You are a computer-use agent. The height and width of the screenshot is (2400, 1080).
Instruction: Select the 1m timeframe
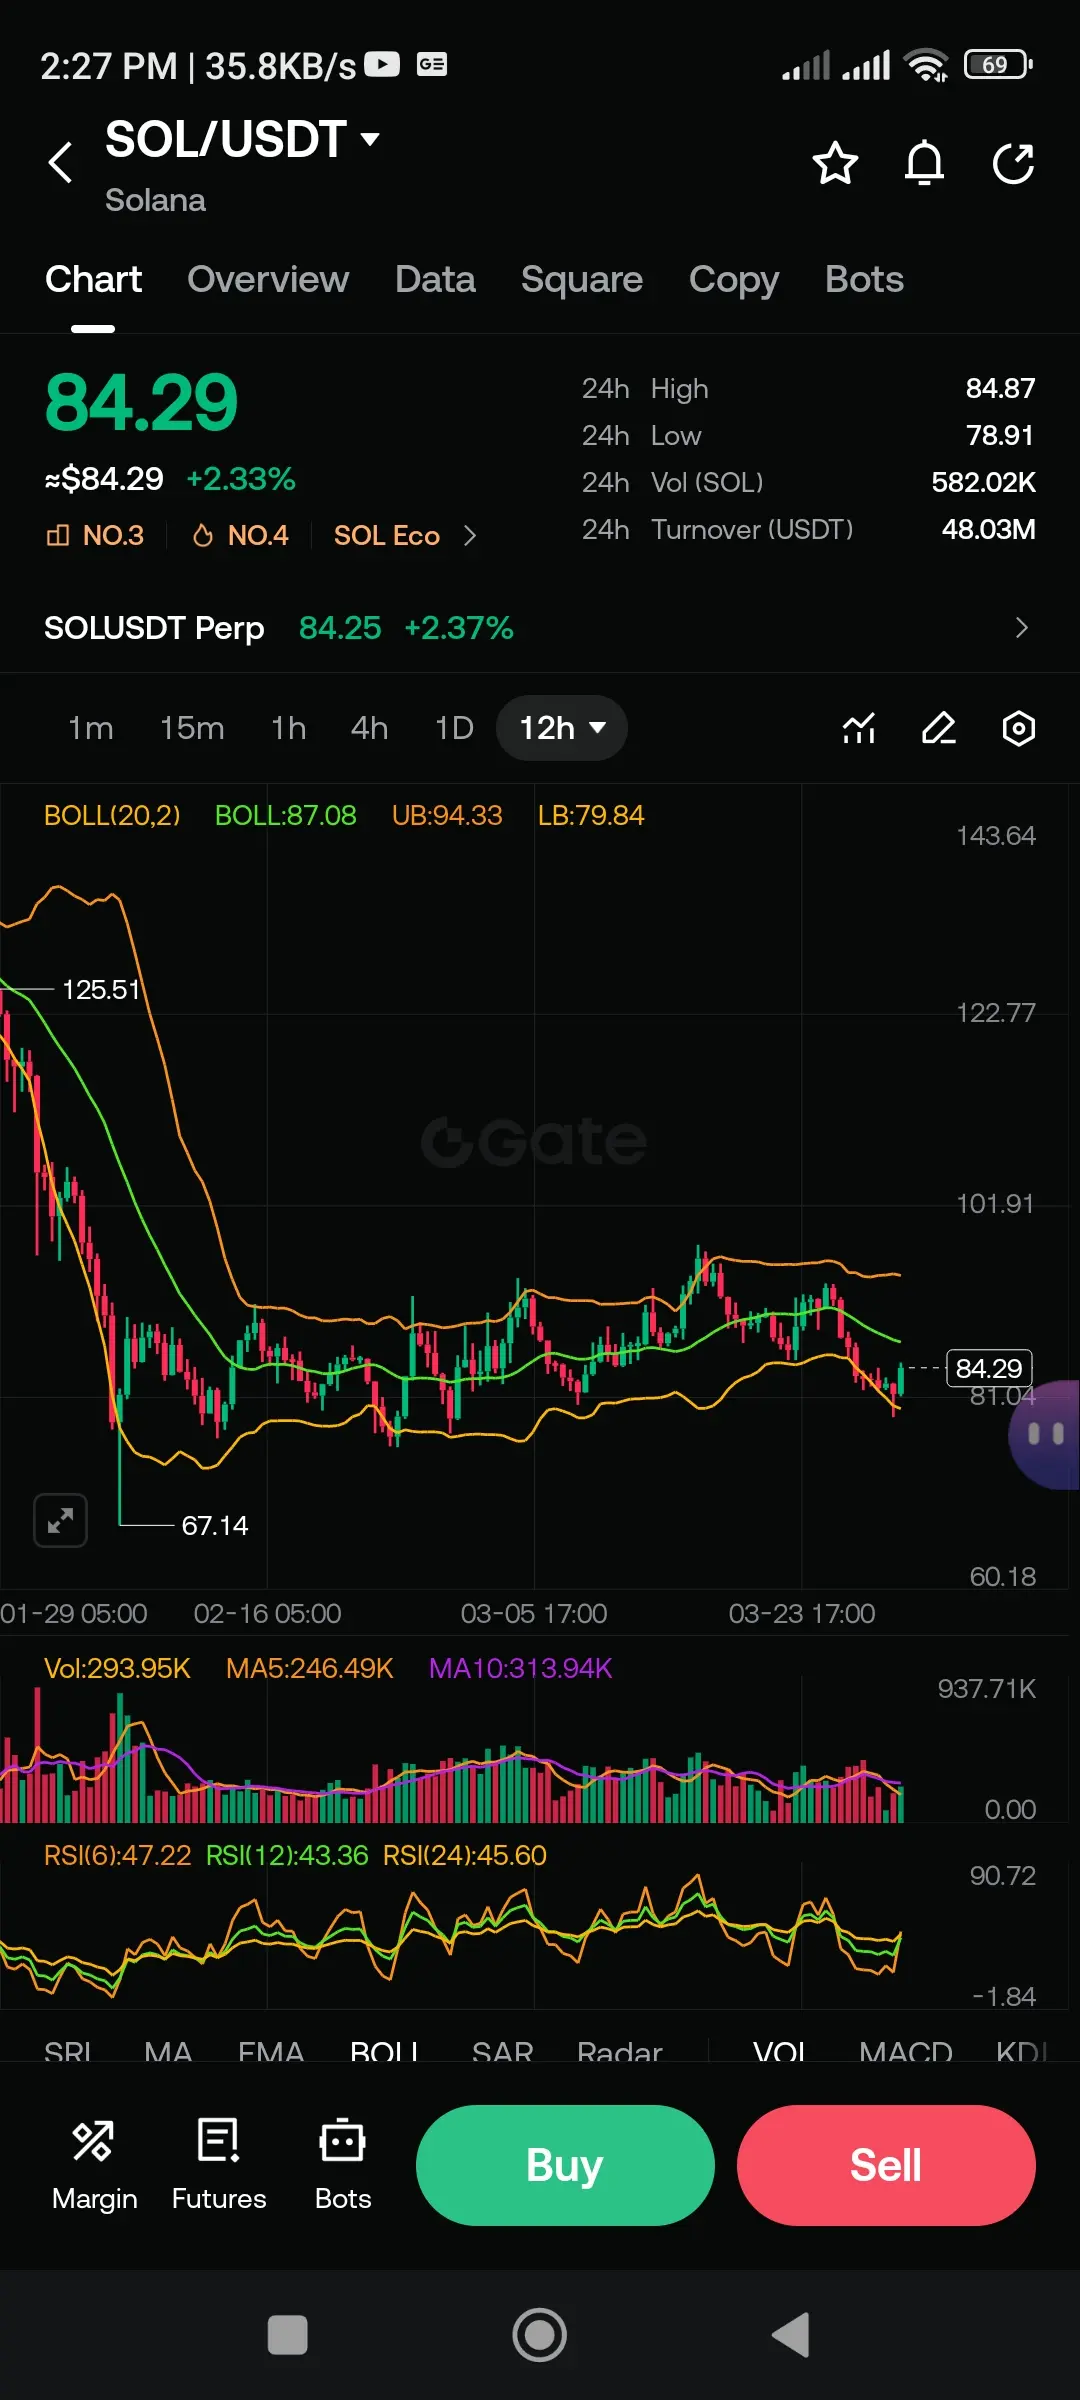[x=90, y=728]
